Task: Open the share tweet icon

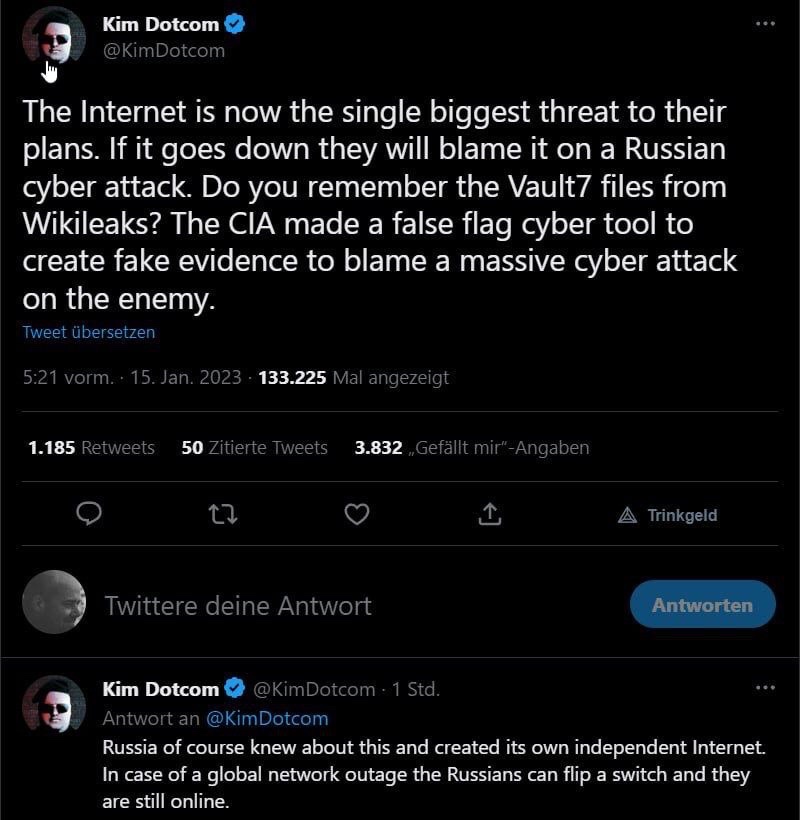Action: coord(489,514)
